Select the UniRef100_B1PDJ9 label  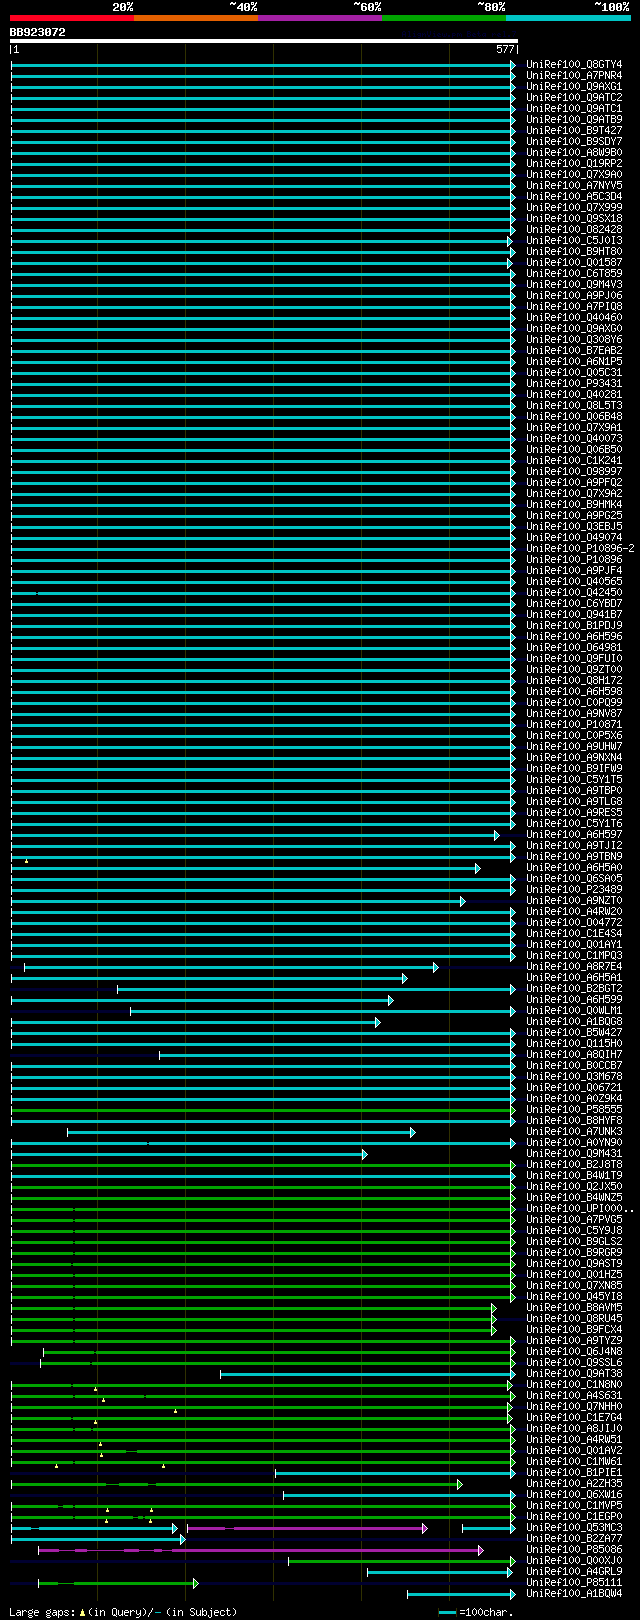[574, 626]
